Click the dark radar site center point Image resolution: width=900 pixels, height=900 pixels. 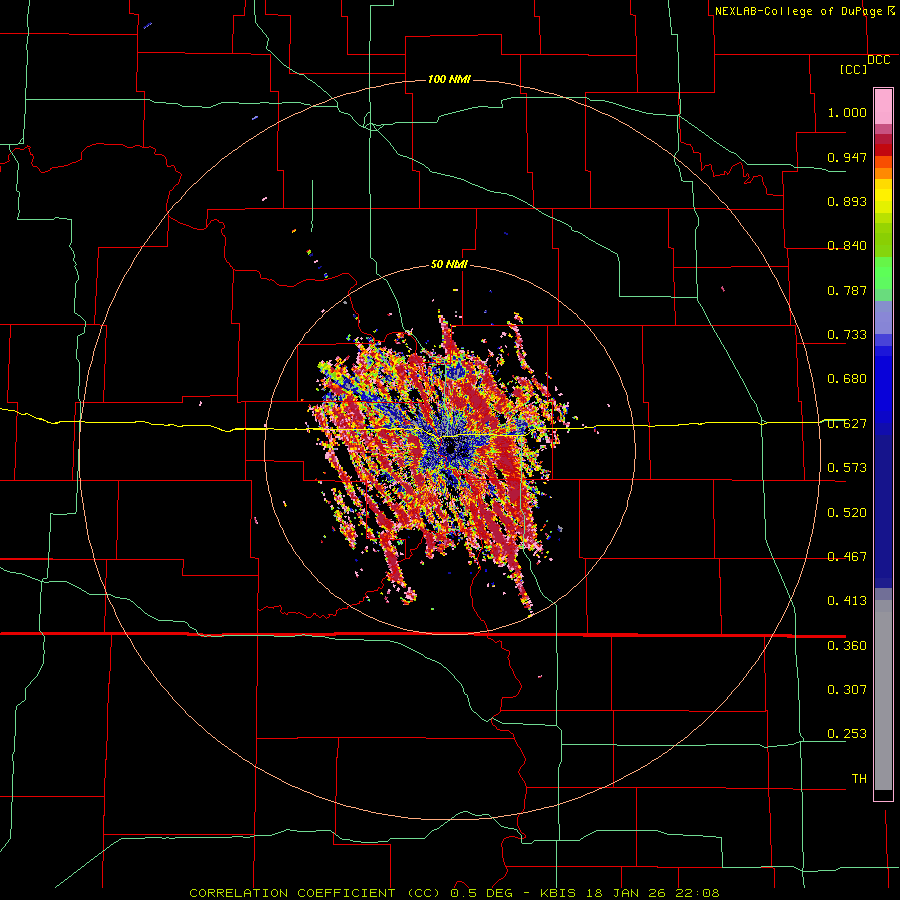(x=450, y=449)
